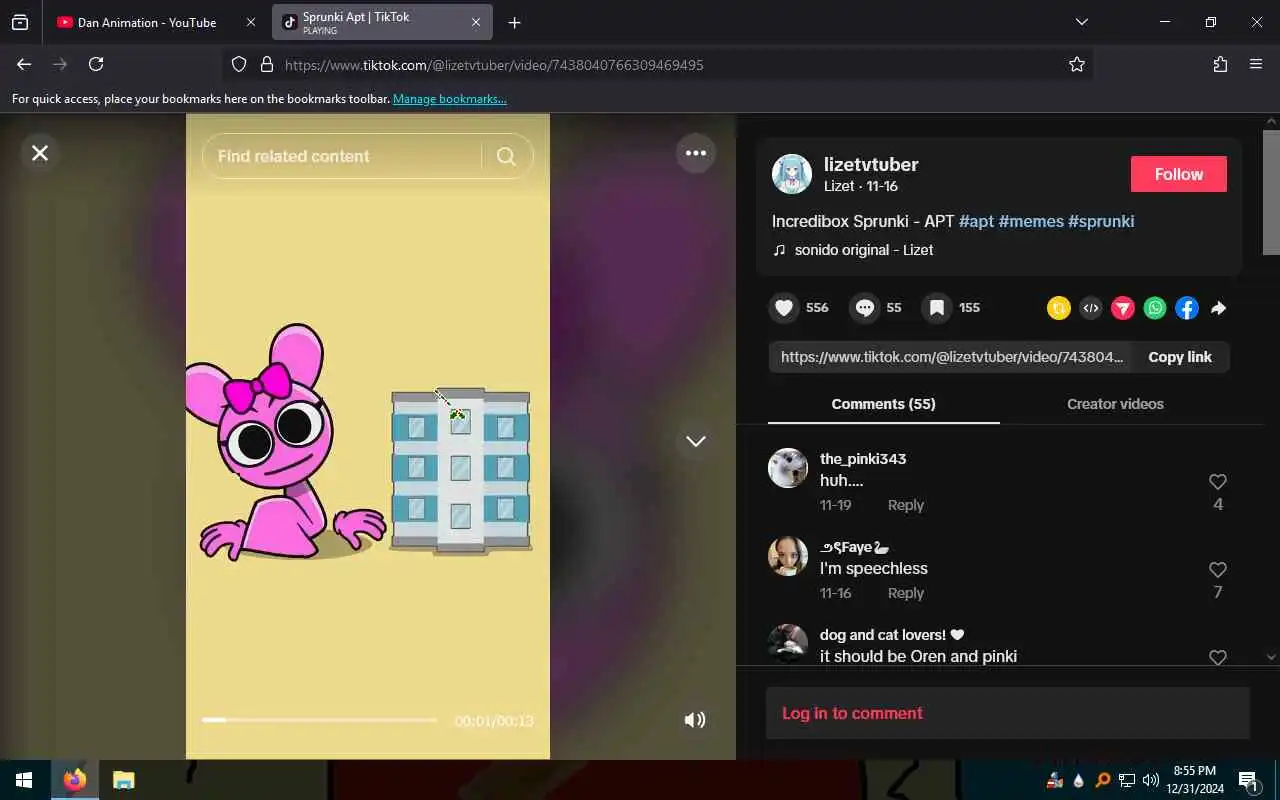Open the lizetvtuber username link
1280x800 pixels.
click(x=871, y=164)
